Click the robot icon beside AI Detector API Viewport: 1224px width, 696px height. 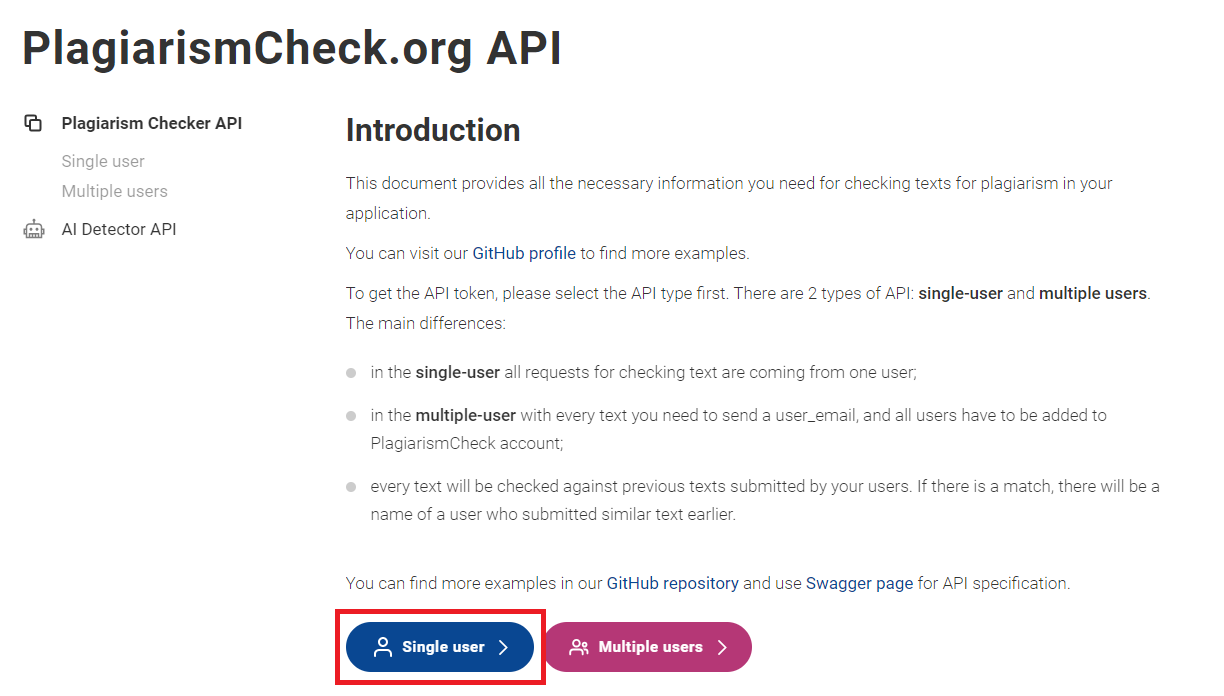[x=34, y=229]
